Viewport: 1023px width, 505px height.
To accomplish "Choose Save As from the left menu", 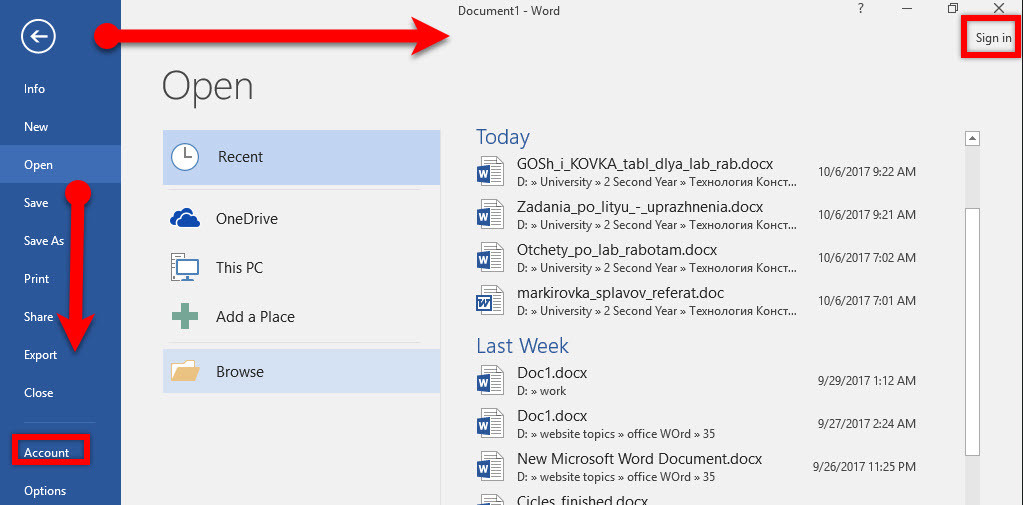I will coord(44,241).
